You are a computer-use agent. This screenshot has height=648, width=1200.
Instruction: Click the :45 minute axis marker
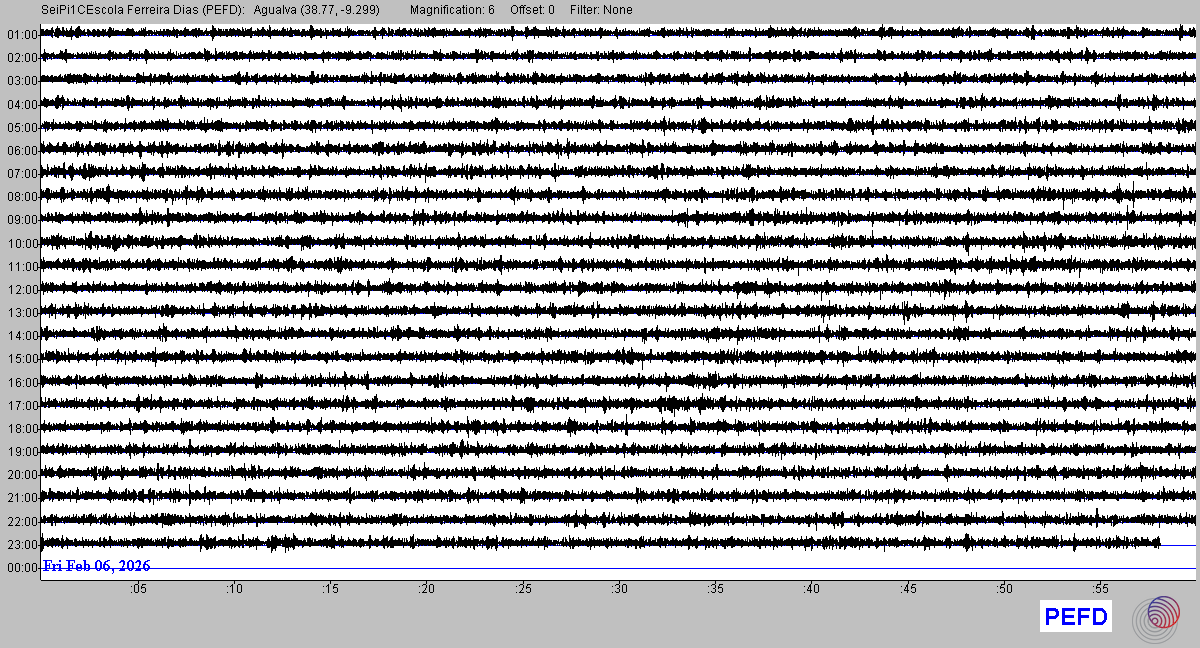tap(908, 590)
